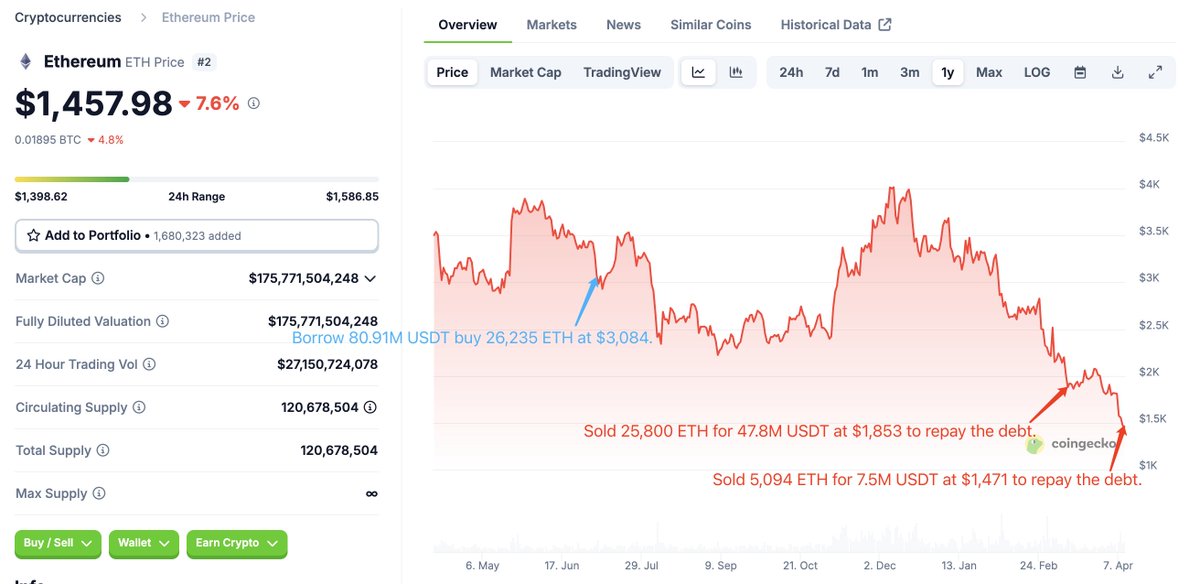Image resolution: width=1200 pixels, height=584 pixels.
Task: Download the chart data
Action: pos(1118,72)
